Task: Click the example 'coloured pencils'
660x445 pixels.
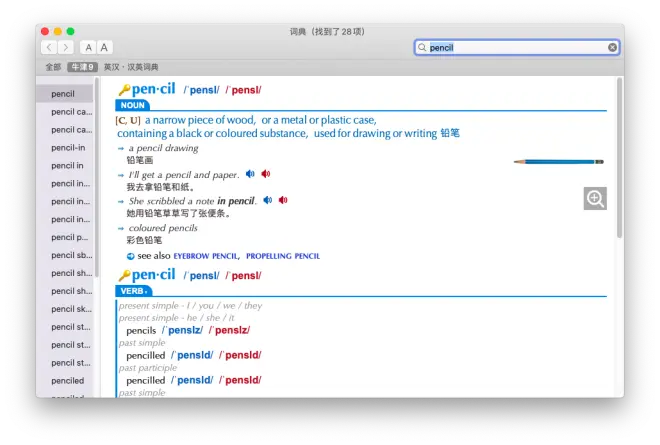Action: [x=163, y=228]
